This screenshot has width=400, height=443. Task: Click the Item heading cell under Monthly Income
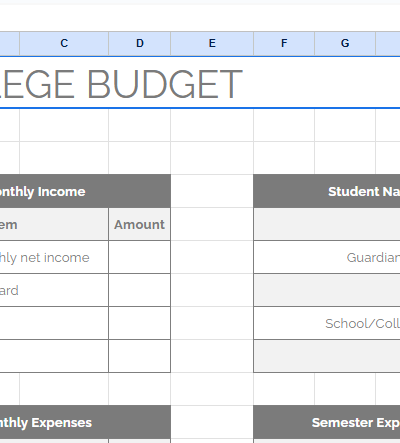(54, 224)
